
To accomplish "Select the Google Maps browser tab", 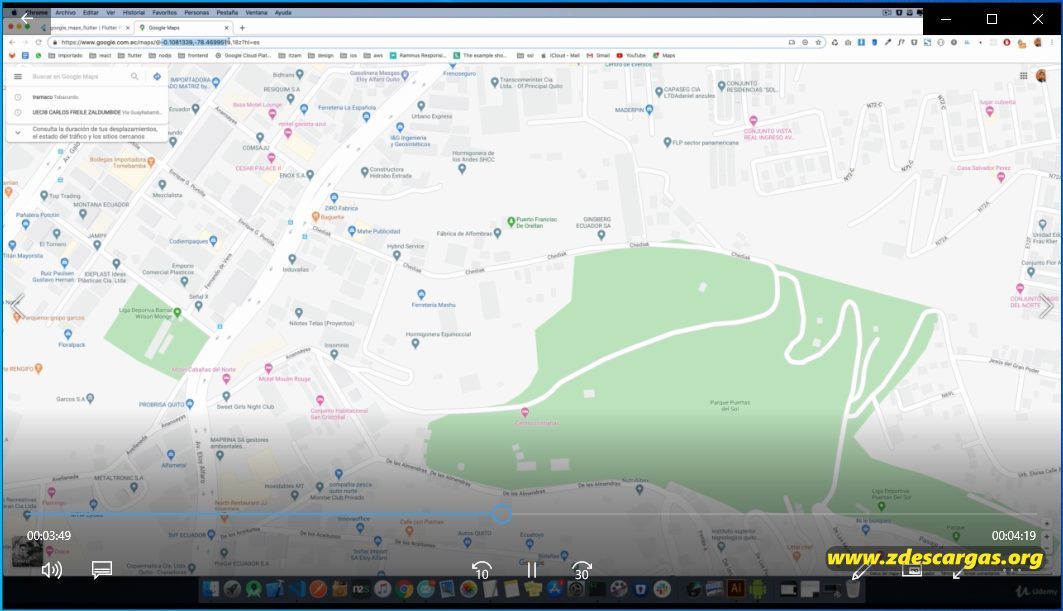I will tap(182, 28).
